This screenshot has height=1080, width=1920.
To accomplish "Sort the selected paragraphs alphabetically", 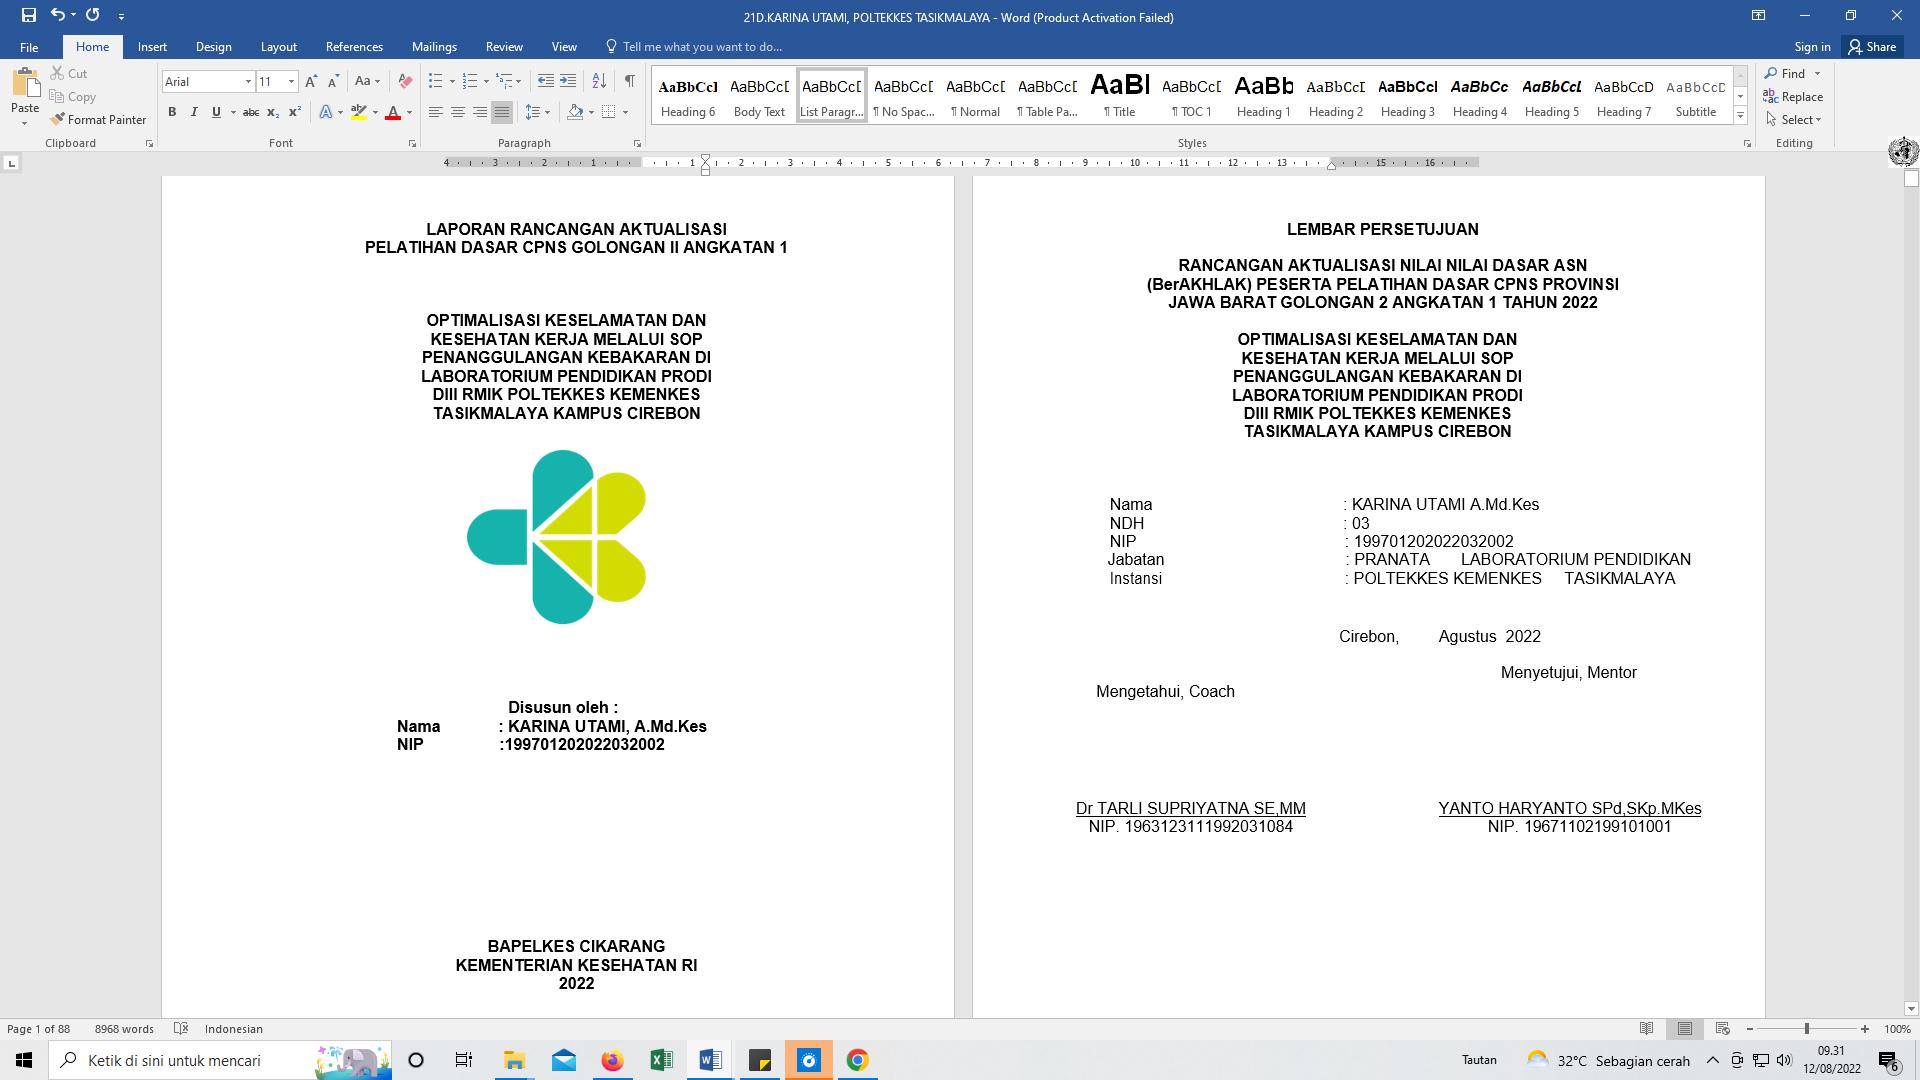I will click(599, 81).
